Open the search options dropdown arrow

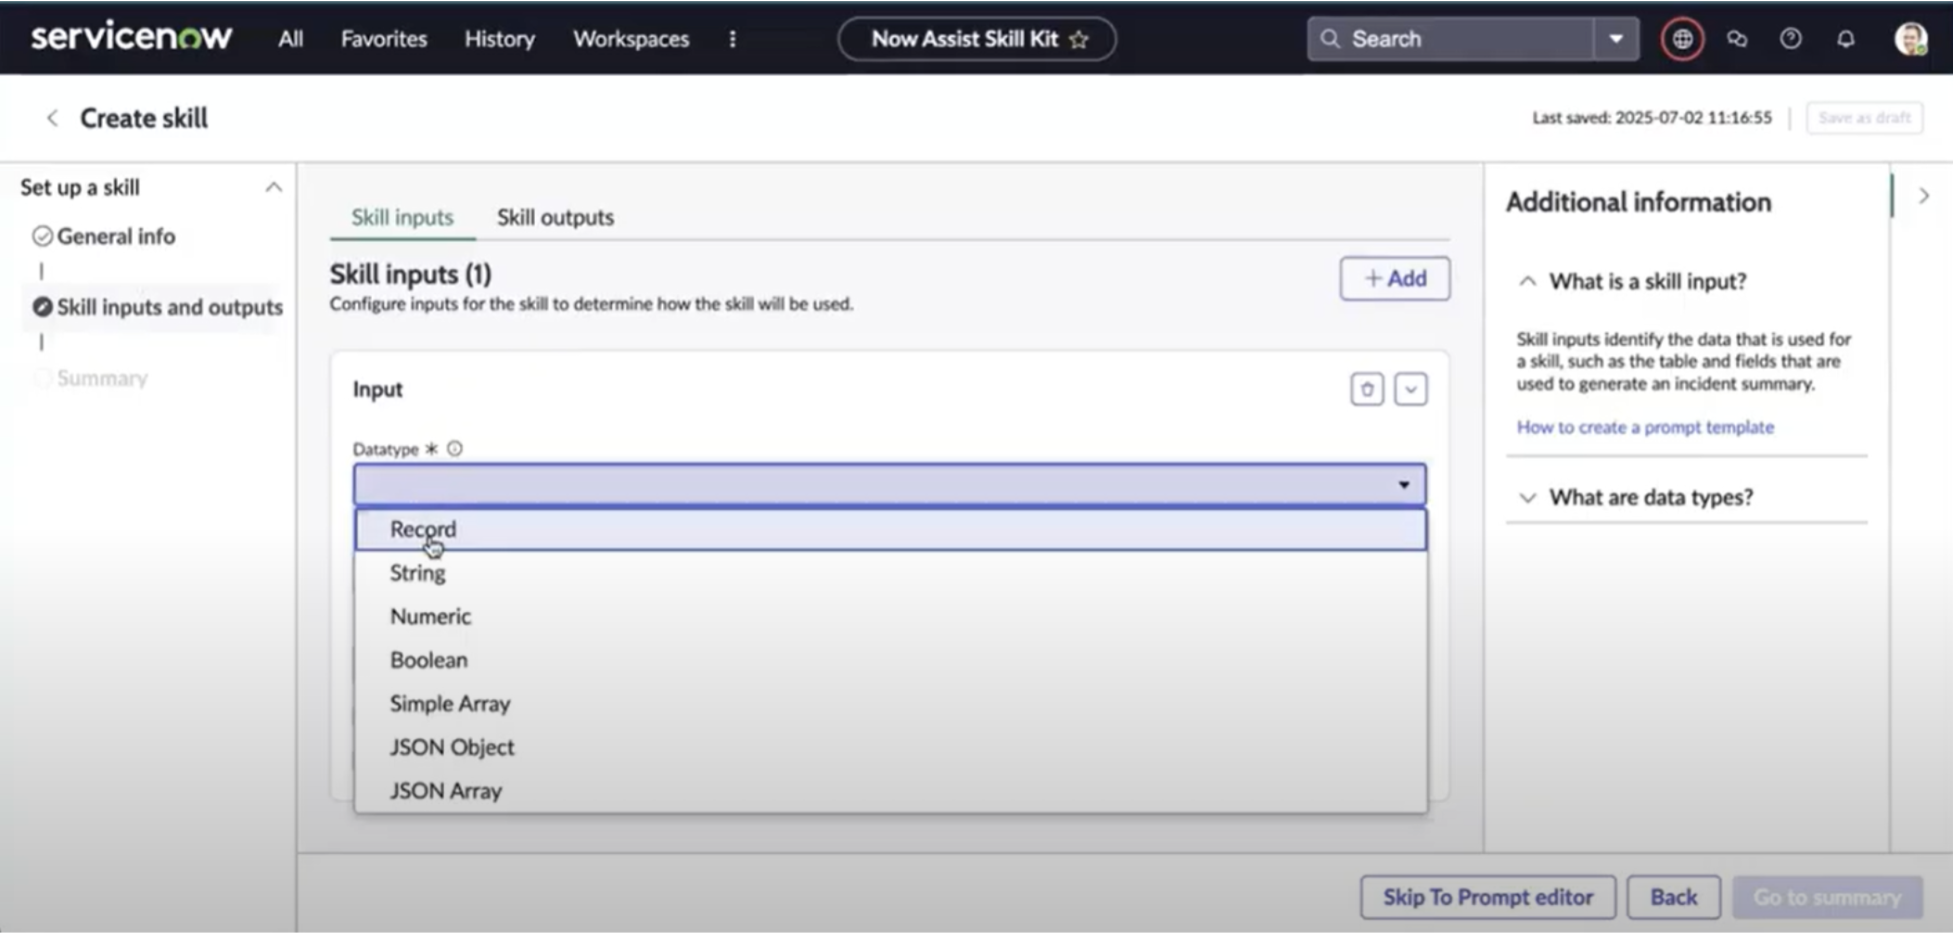(x=1616, y=39)
